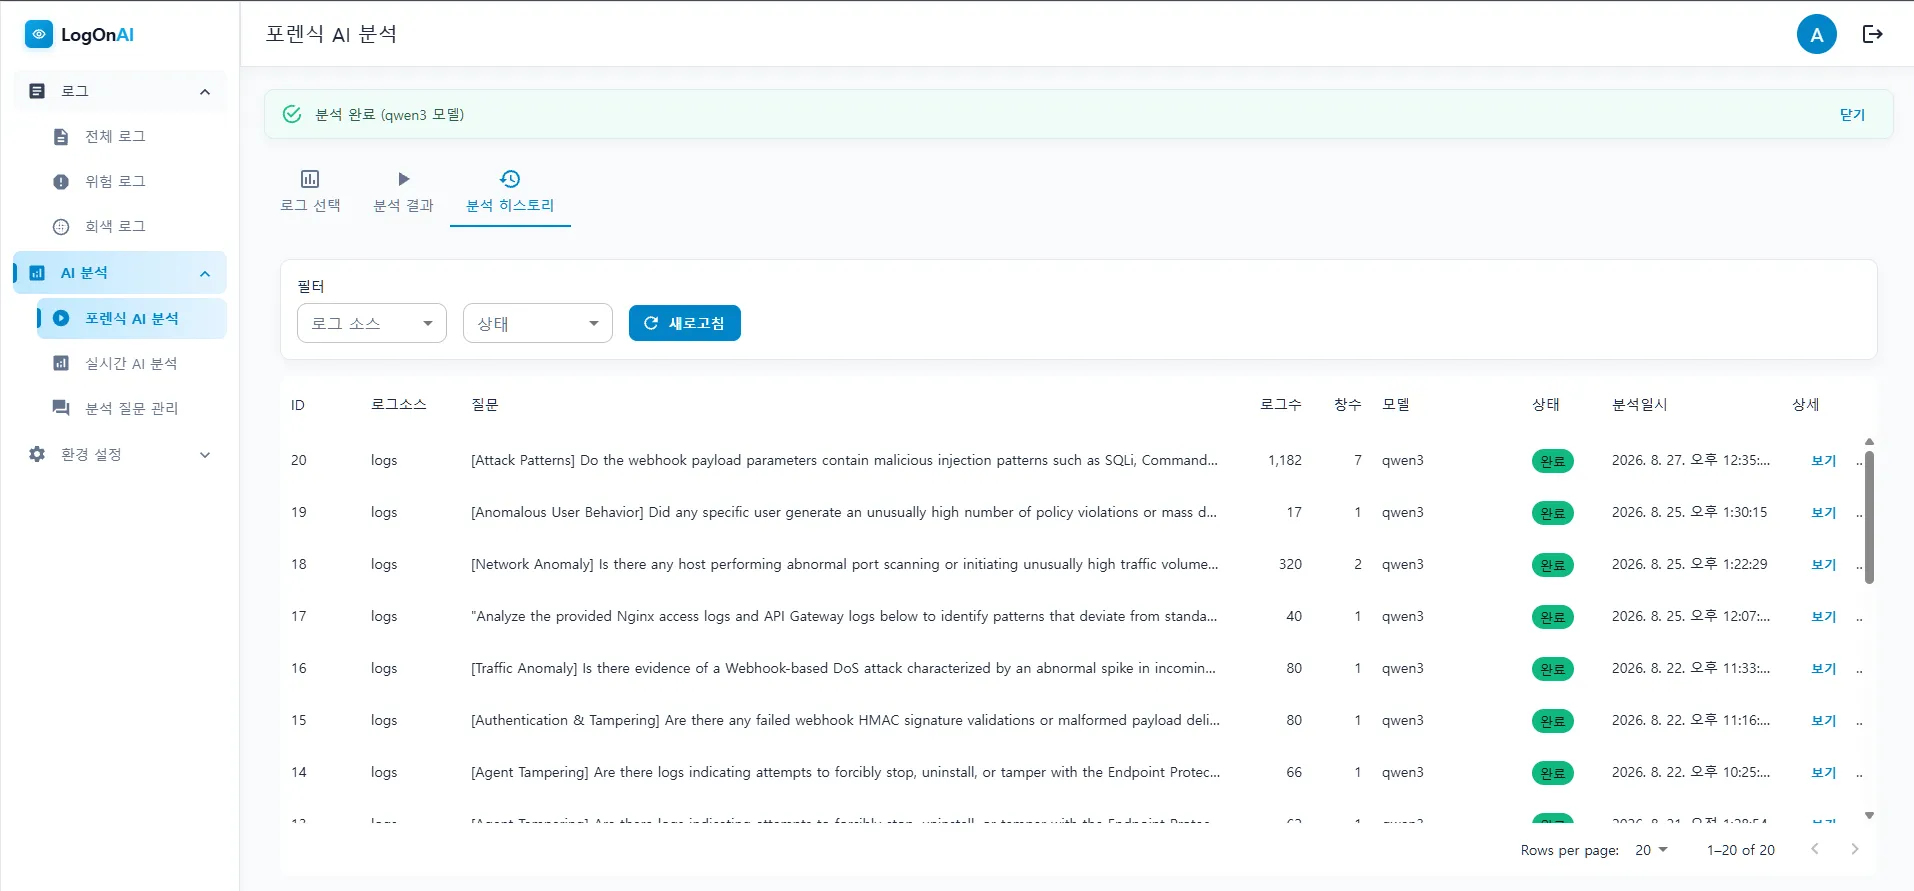Open the 로그 소스 filter dropdown
Screen dimensions: 1914x891
coord(372,323)
